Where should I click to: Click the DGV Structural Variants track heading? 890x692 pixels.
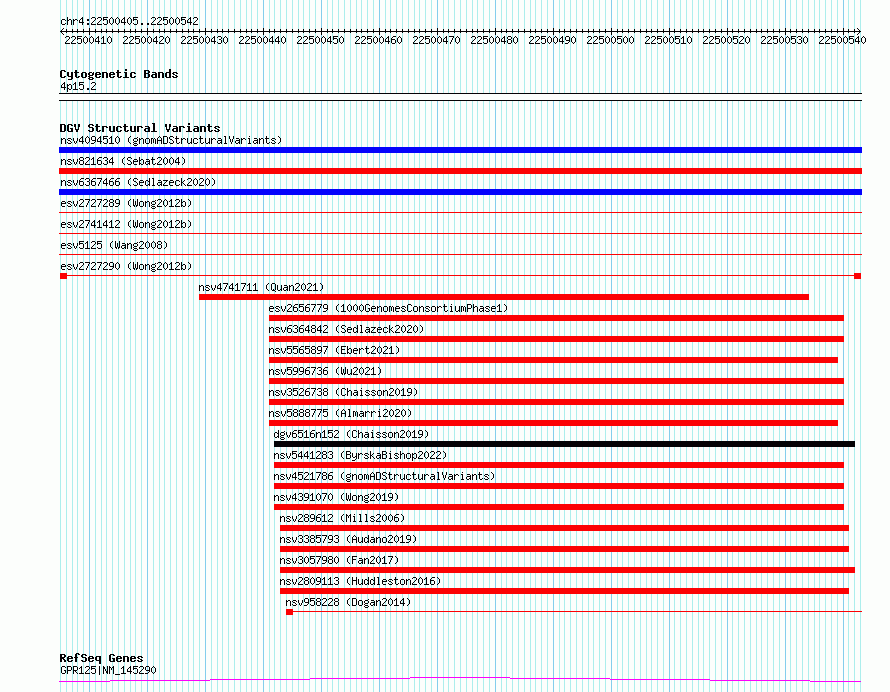pyautogui.click(x=140, y=128)
